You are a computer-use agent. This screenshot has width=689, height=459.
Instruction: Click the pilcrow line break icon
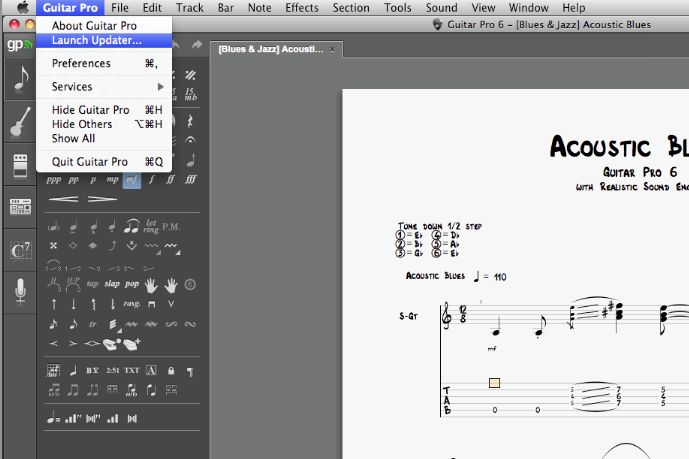click(190, 372)
